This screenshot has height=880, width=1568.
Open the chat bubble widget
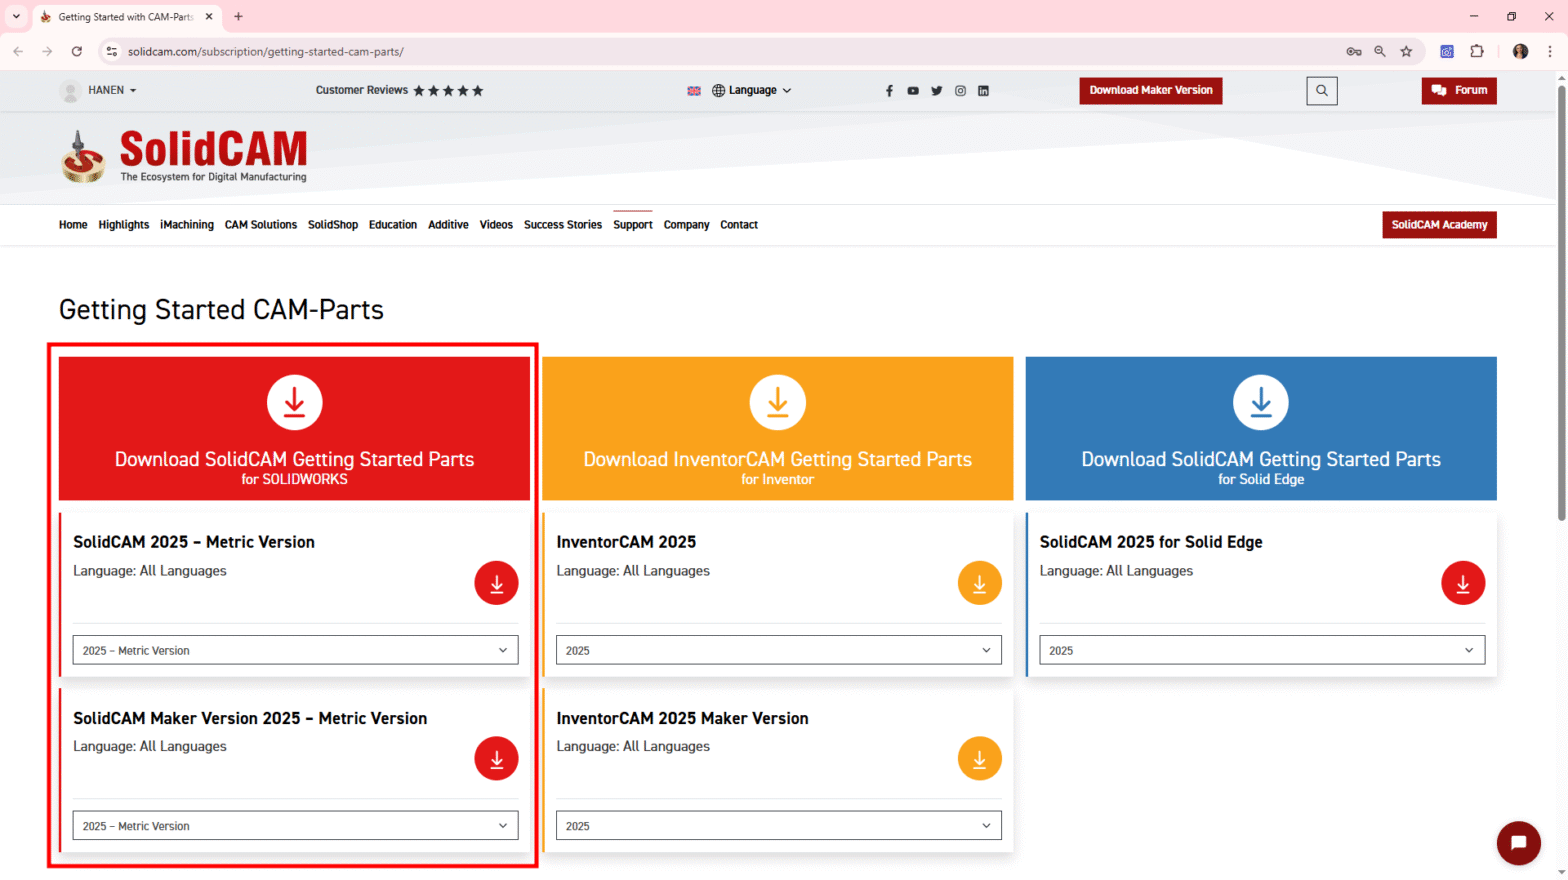(1518, 843)
